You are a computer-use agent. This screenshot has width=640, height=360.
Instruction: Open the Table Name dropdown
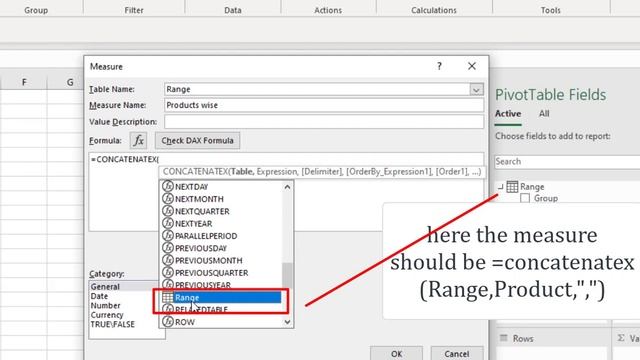pyautogui.click(x=476, y=89)
